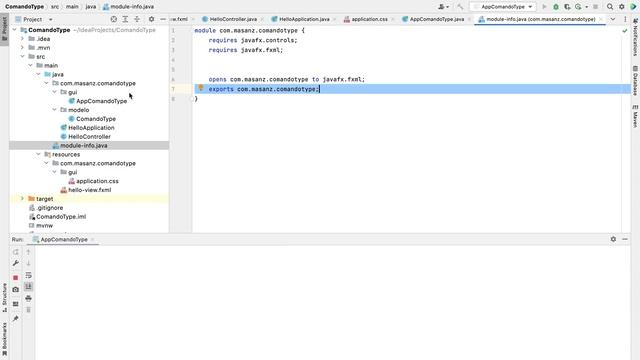
Task: Toggle the Maven tool window
Action: [x=636, y=116]
